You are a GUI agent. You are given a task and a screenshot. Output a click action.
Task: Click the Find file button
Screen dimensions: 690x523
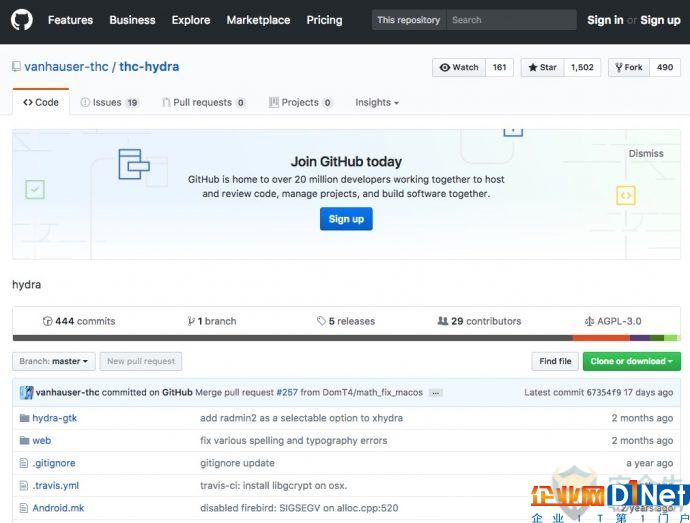tap(555, 361)
